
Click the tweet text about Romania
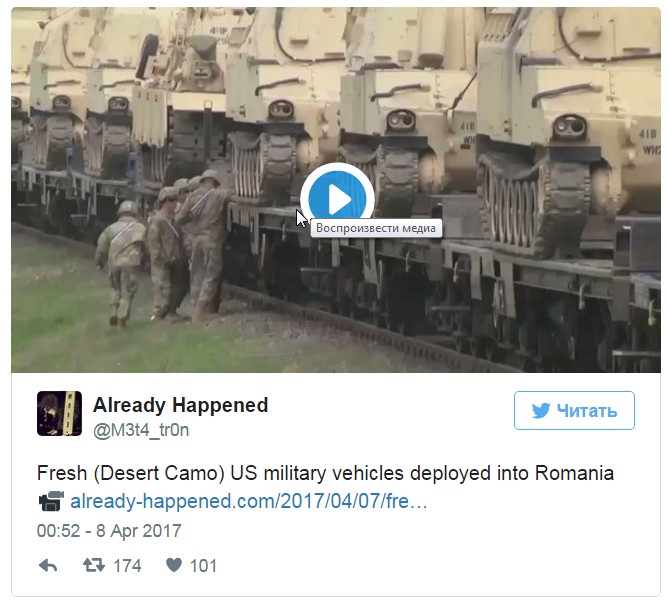click(x=326, y=473)
